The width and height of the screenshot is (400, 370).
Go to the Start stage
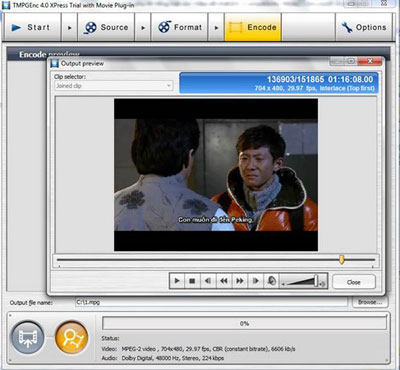pyautogui.click(x=32, y=27)
